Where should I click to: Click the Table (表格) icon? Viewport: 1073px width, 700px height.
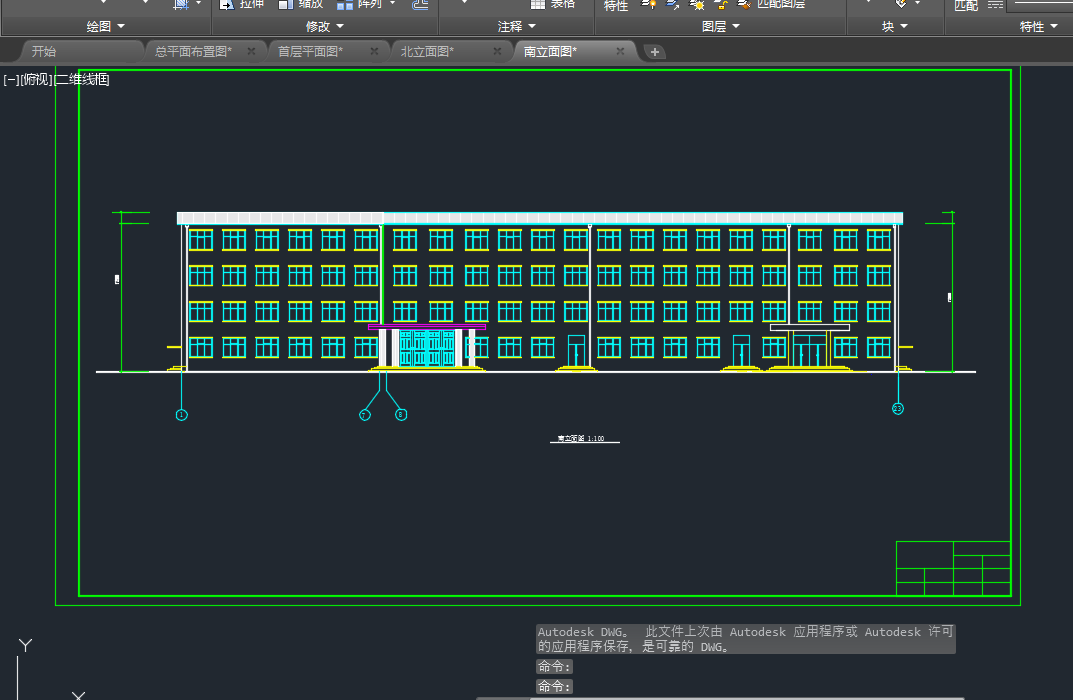tap(538, 4)
